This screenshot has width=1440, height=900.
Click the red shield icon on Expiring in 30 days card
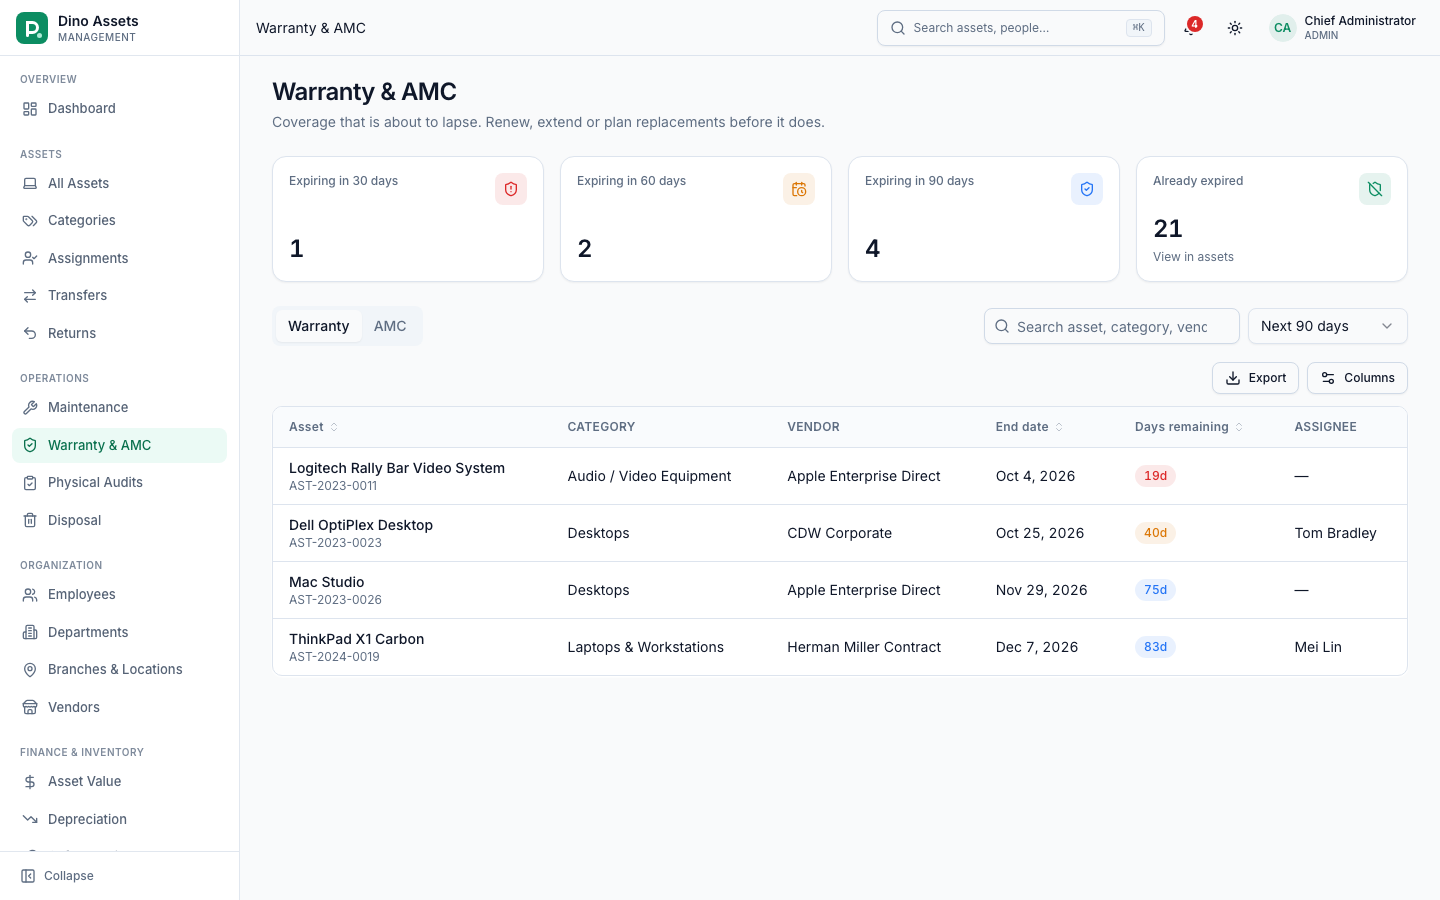click(511, 189)
